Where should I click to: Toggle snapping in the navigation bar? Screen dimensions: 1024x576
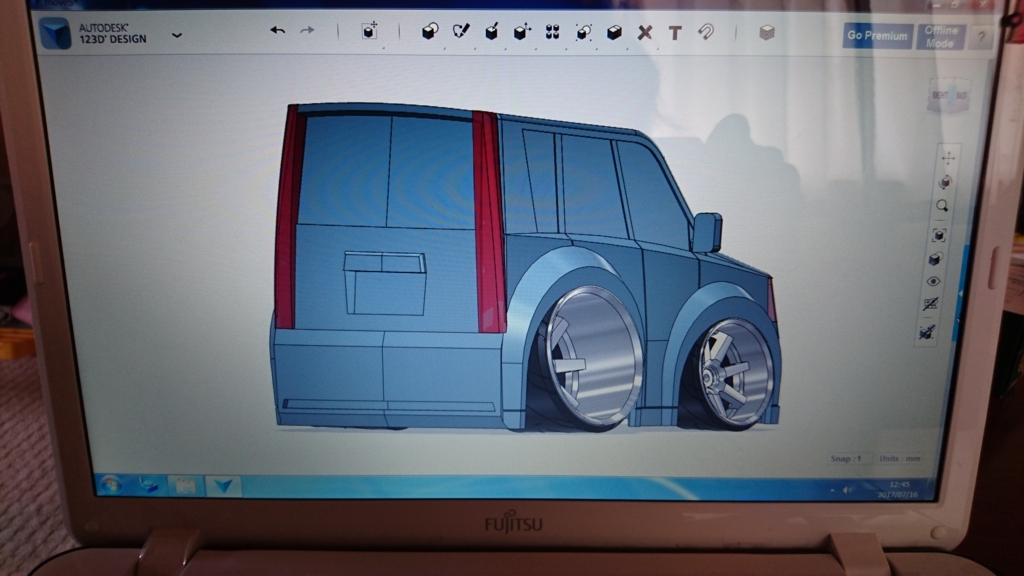point(927,332)
